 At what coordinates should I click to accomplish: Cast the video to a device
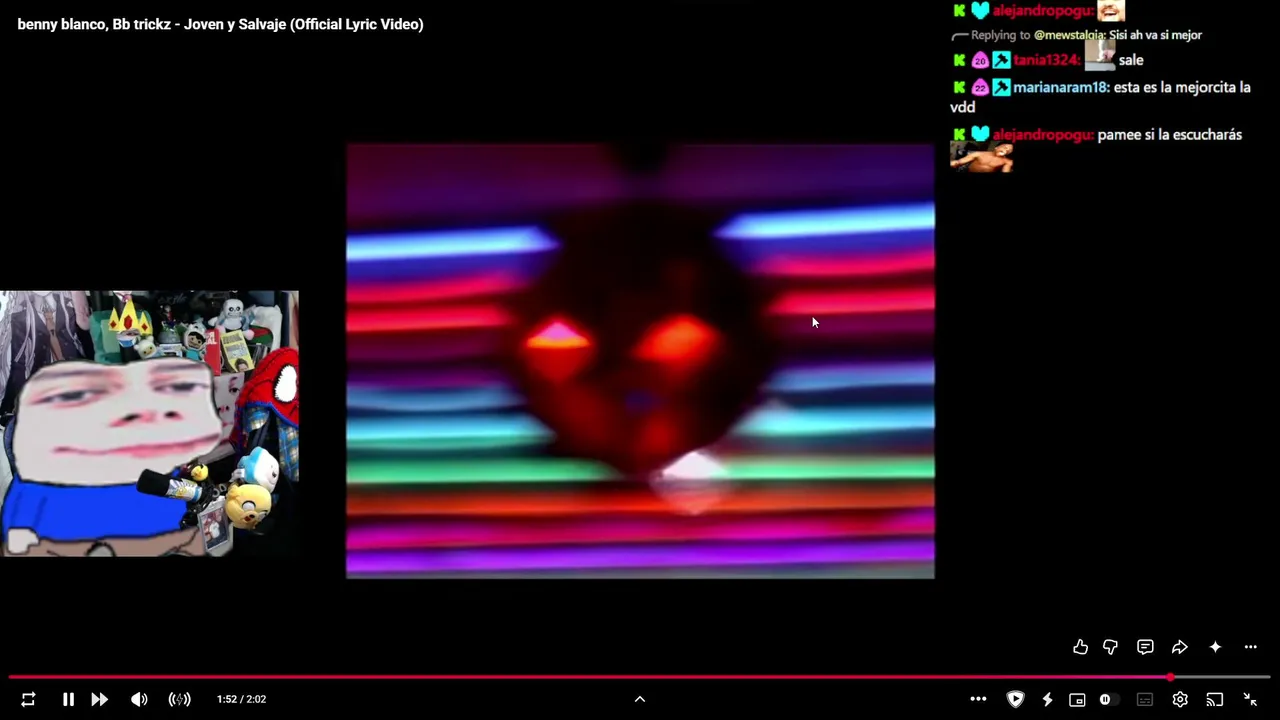[1215, 699]
